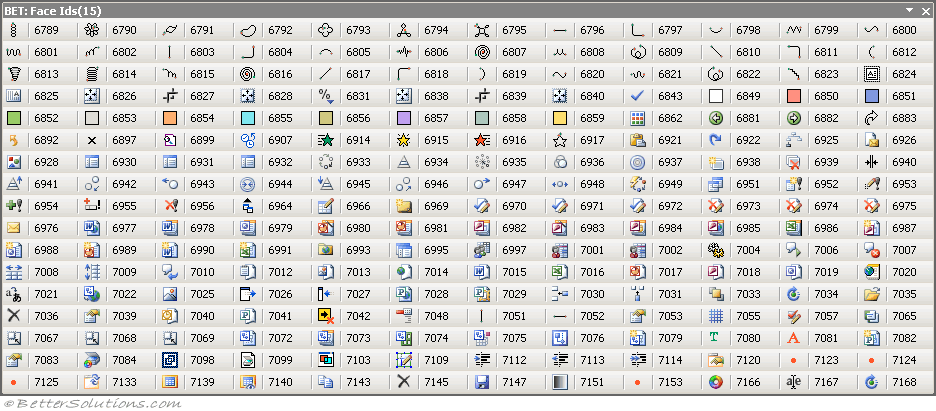Click the concentric target icon 6937
This screenshot has height=411, width=936.
coord(638,162)
